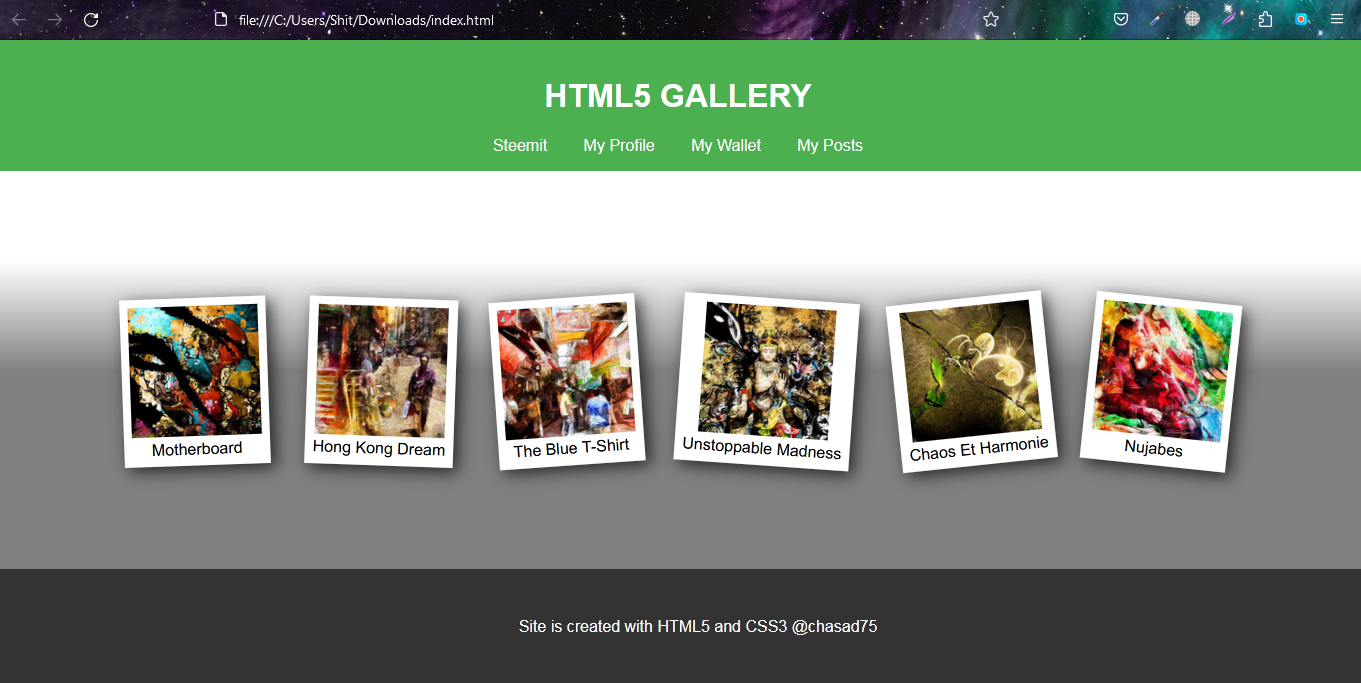Click the blue screen recorder extension icon
1361x683 pixels.
pos(1301,19)
